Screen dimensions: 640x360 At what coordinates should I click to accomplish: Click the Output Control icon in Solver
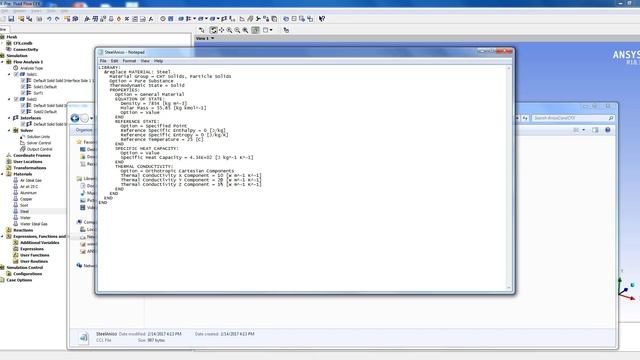[x=22, y=149]
